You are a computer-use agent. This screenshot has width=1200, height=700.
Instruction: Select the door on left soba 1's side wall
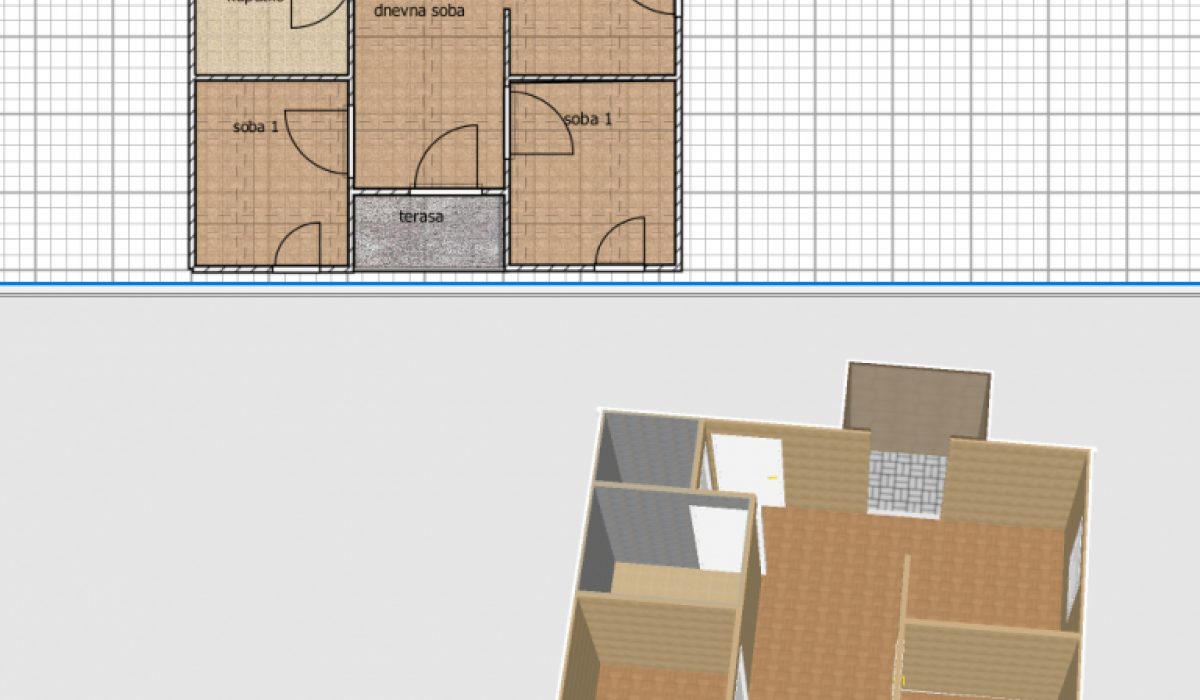318,138
